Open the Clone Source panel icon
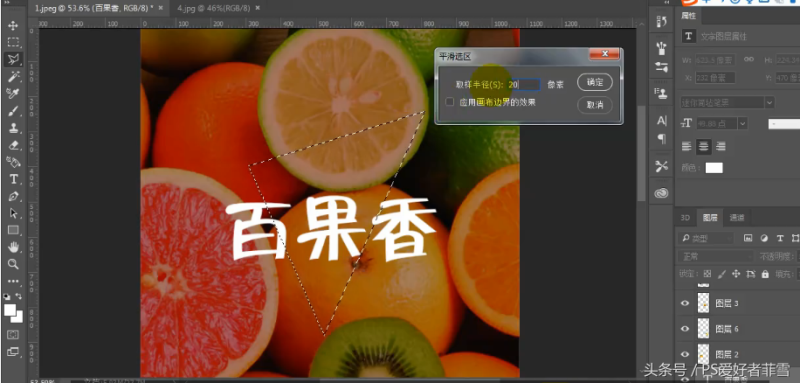 pos(662,93)
